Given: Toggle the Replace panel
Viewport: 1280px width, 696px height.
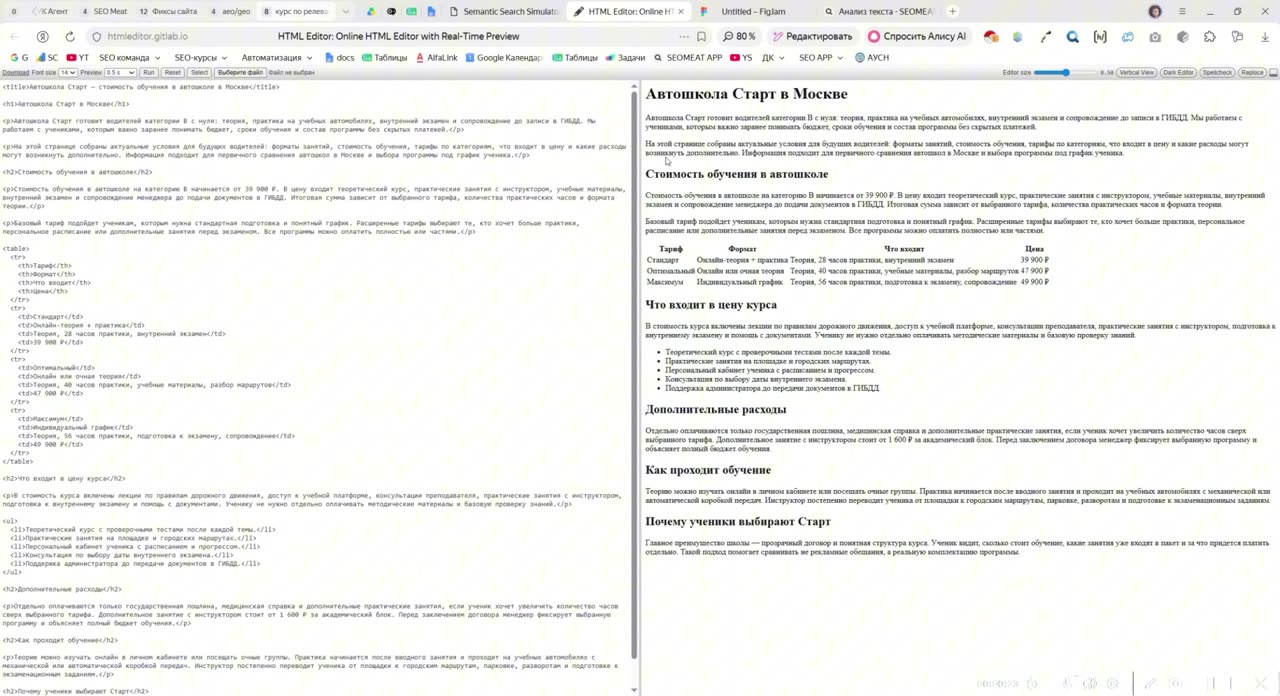Looking at the screenshot, I should 1252,73.
